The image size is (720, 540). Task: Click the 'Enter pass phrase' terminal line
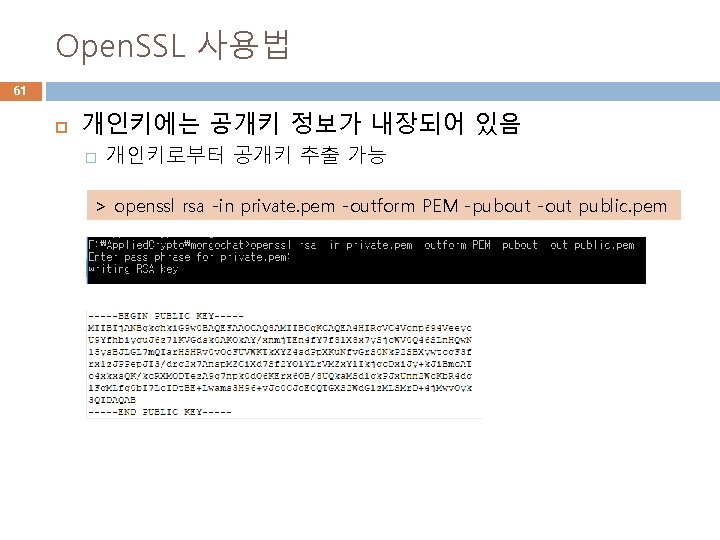(x=189, y=257)
